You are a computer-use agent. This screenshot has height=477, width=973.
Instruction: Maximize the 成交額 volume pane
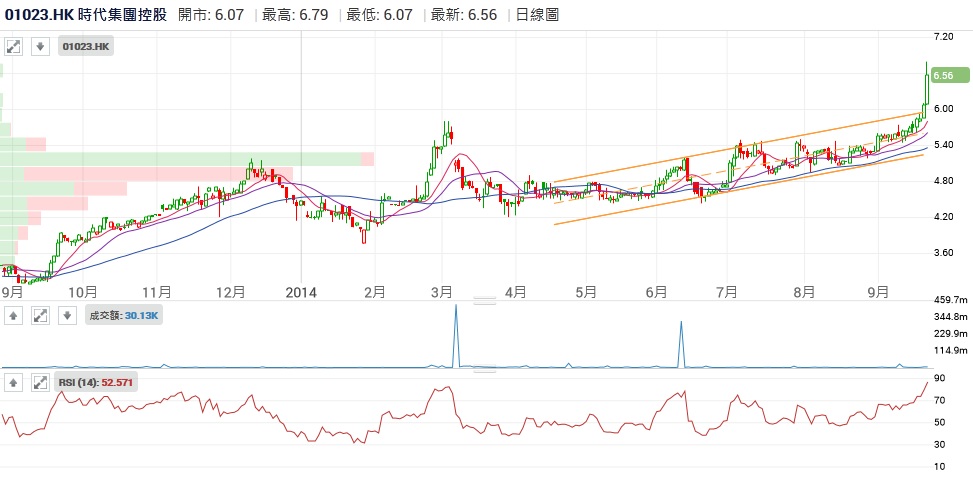[x=41, y=315]
